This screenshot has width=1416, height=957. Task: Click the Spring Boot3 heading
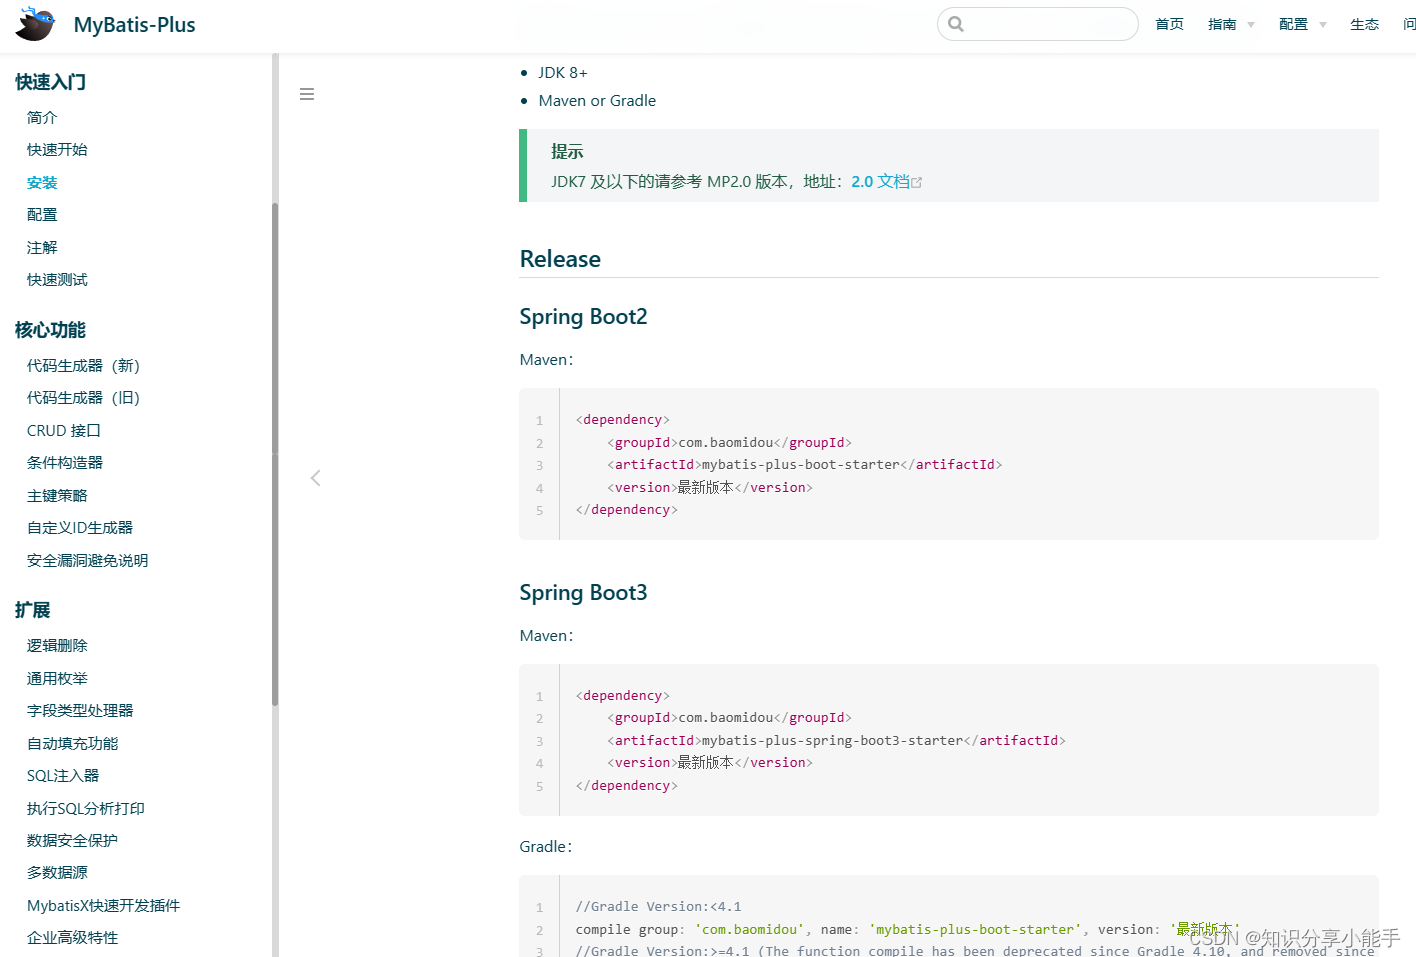(x=583, y=593)
